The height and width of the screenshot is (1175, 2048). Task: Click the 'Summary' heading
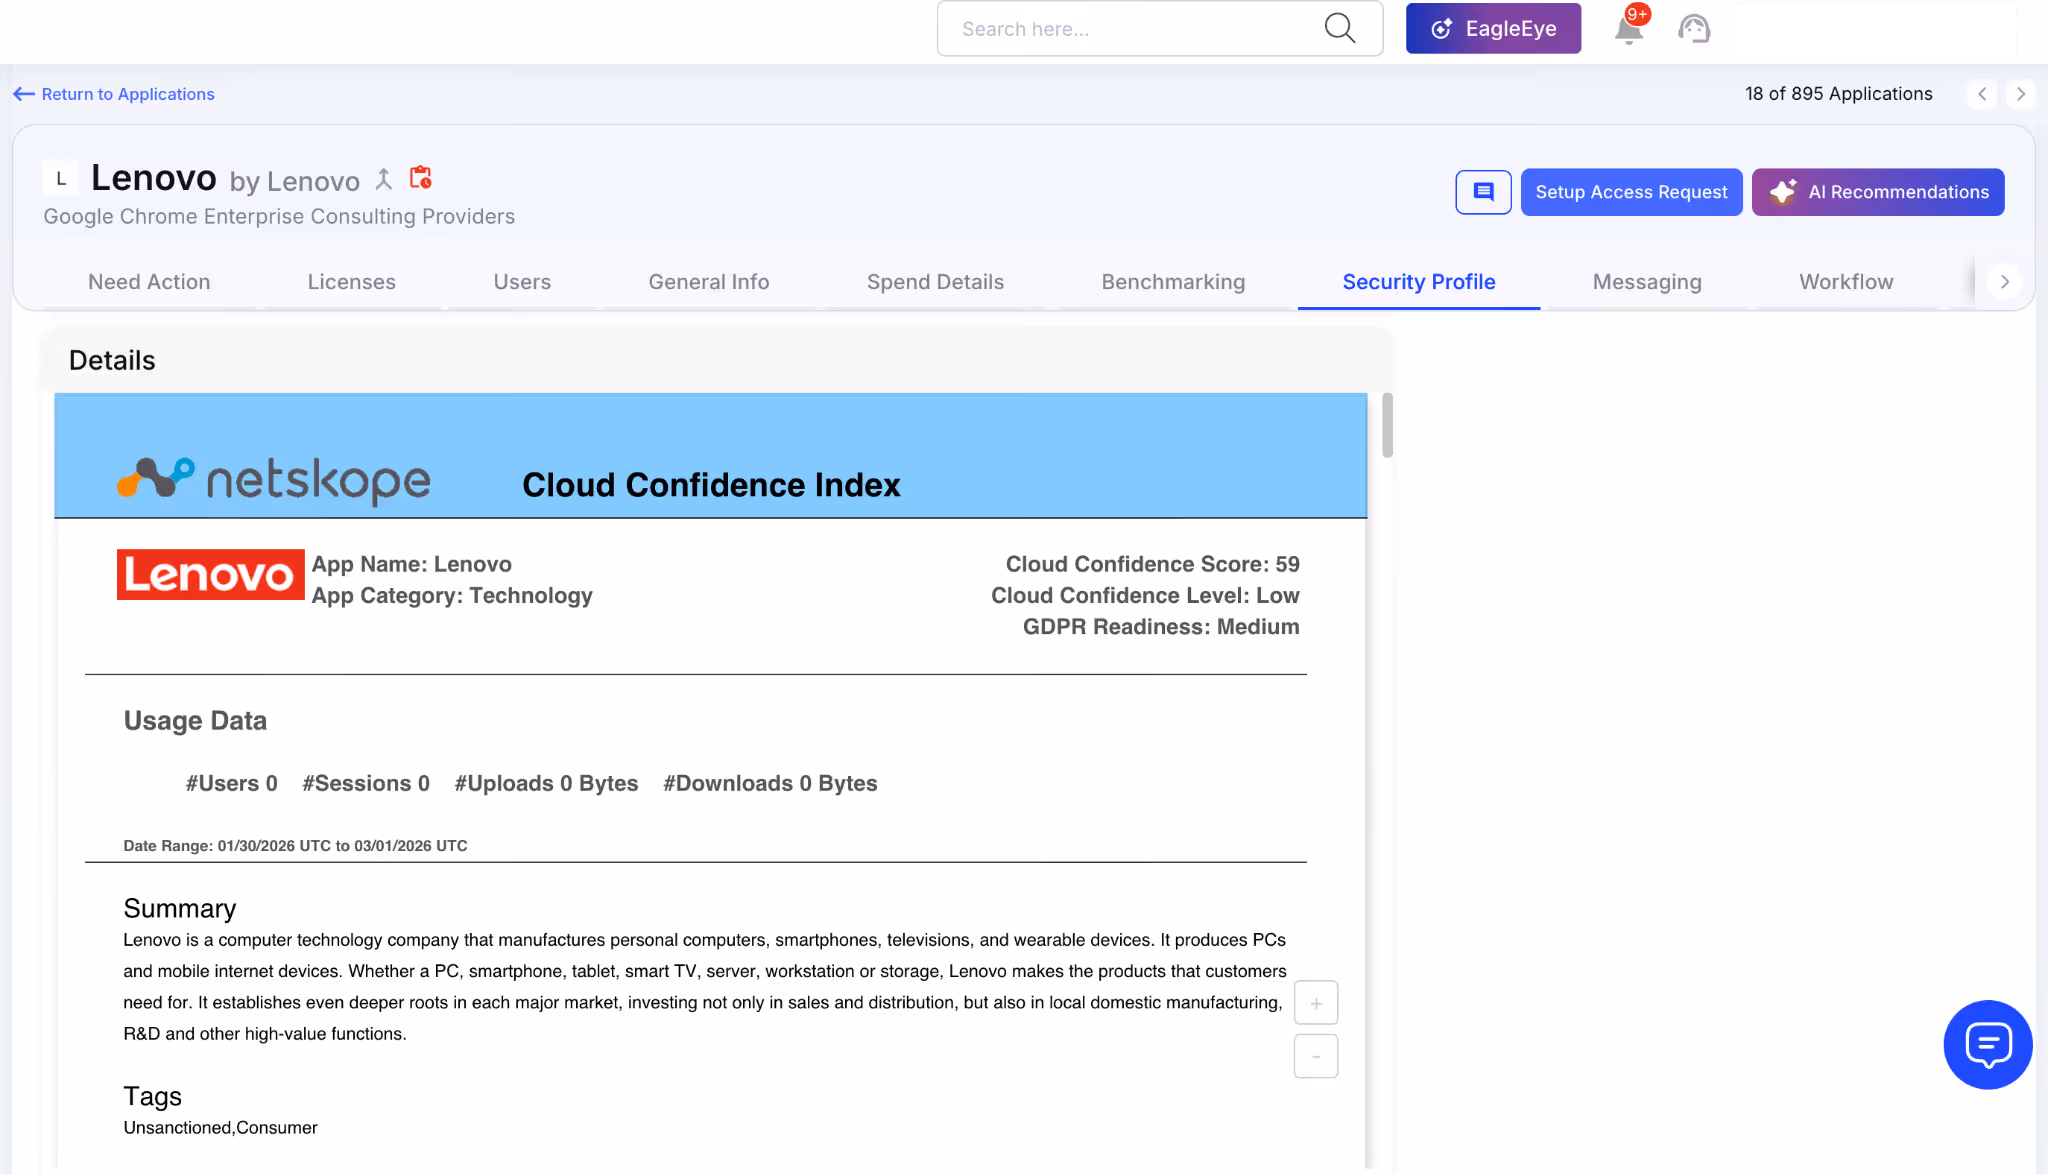[180, 909]
